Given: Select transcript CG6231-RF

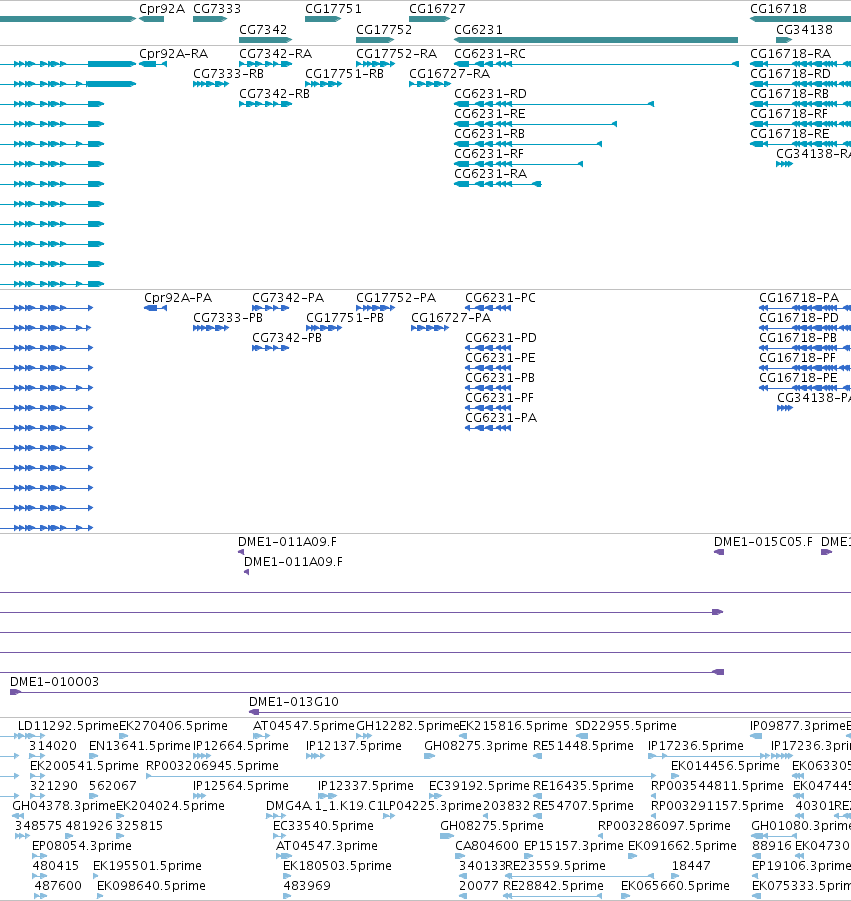Looking at the screenshot, I should 488,154.
